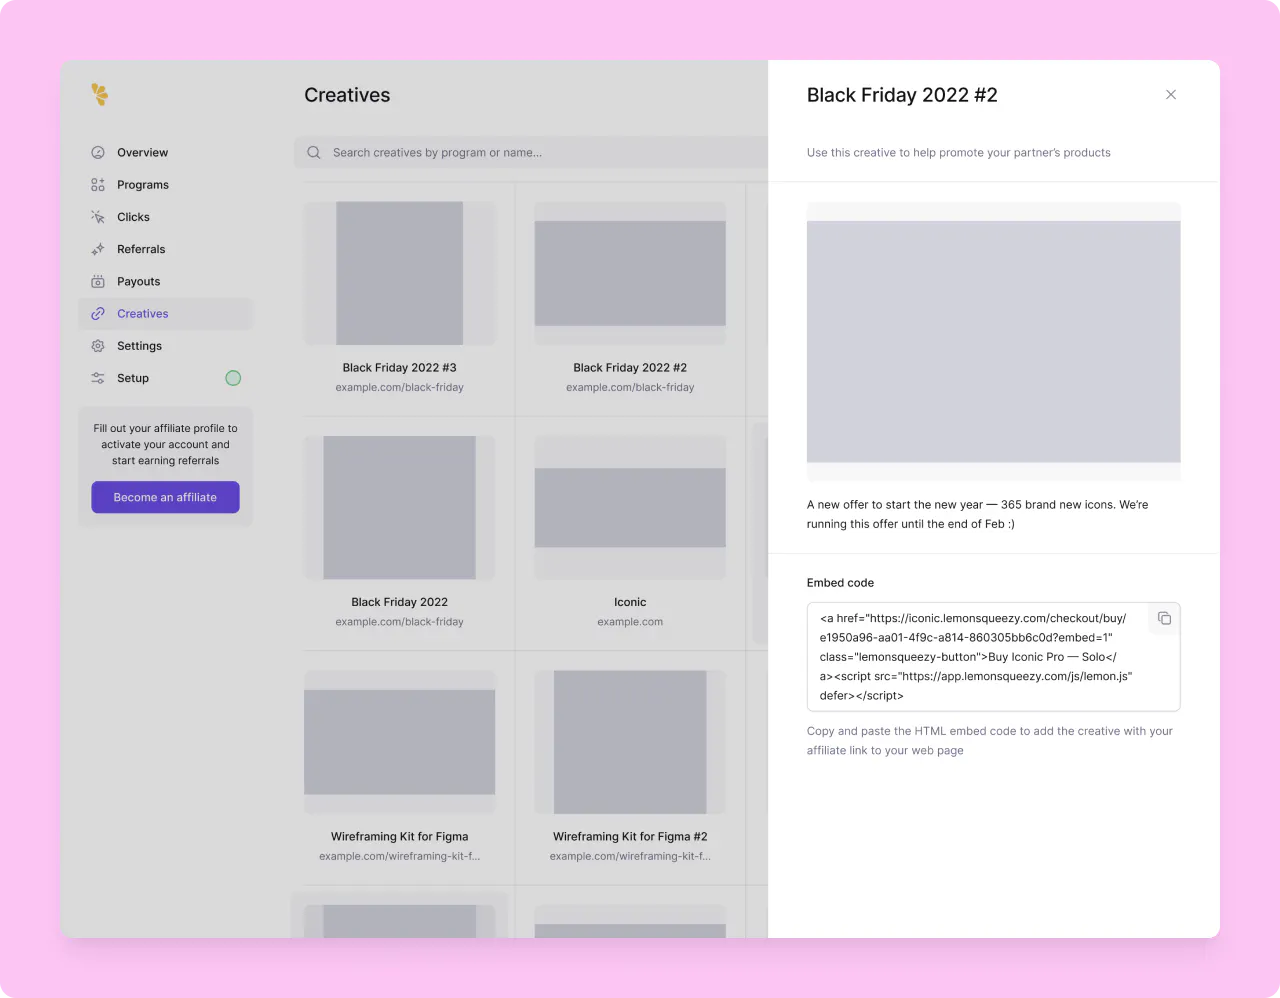Click the Wireframing Kit for Figma title
Viewport: 1280px width, 998px height.
(x=400, y=837)
